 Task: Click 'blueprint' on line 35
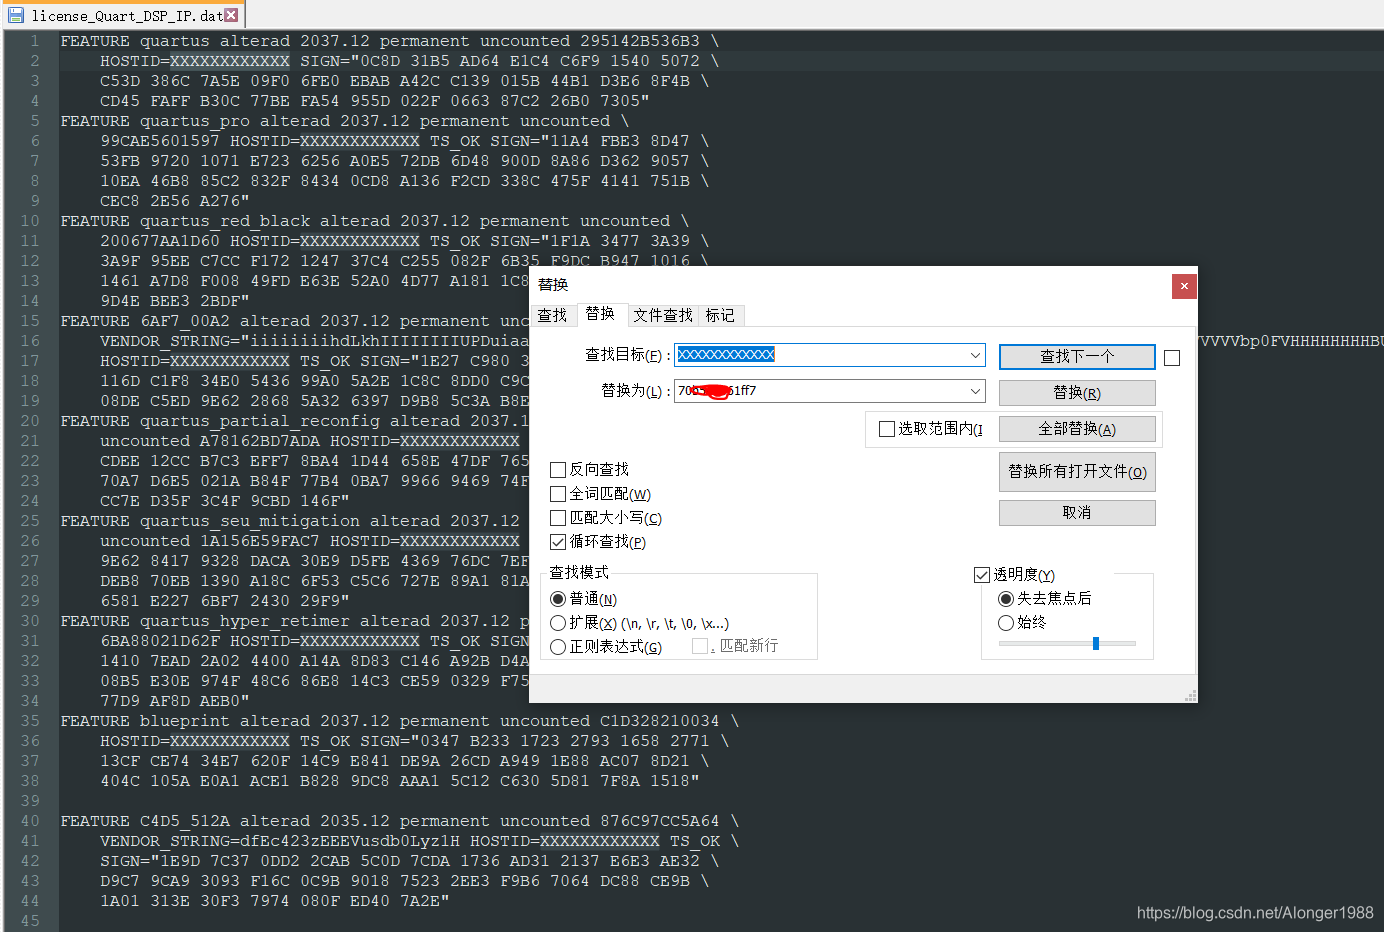185,721
